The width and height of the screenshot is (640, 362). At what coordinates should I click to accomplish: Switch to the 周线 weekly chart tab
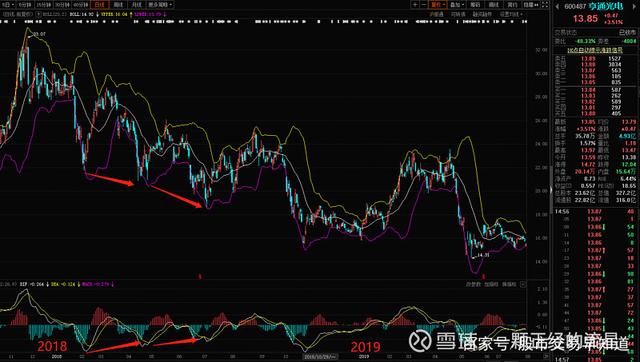click(x=119, y=5)
